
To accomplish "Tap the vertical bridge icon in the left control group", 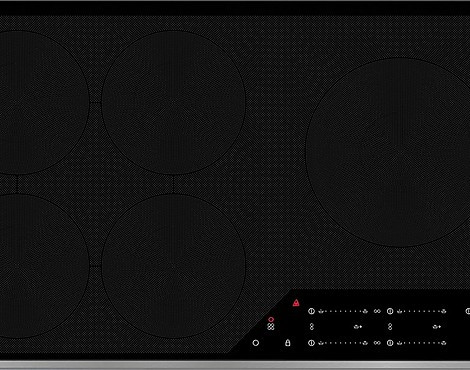I will (312, 327).
